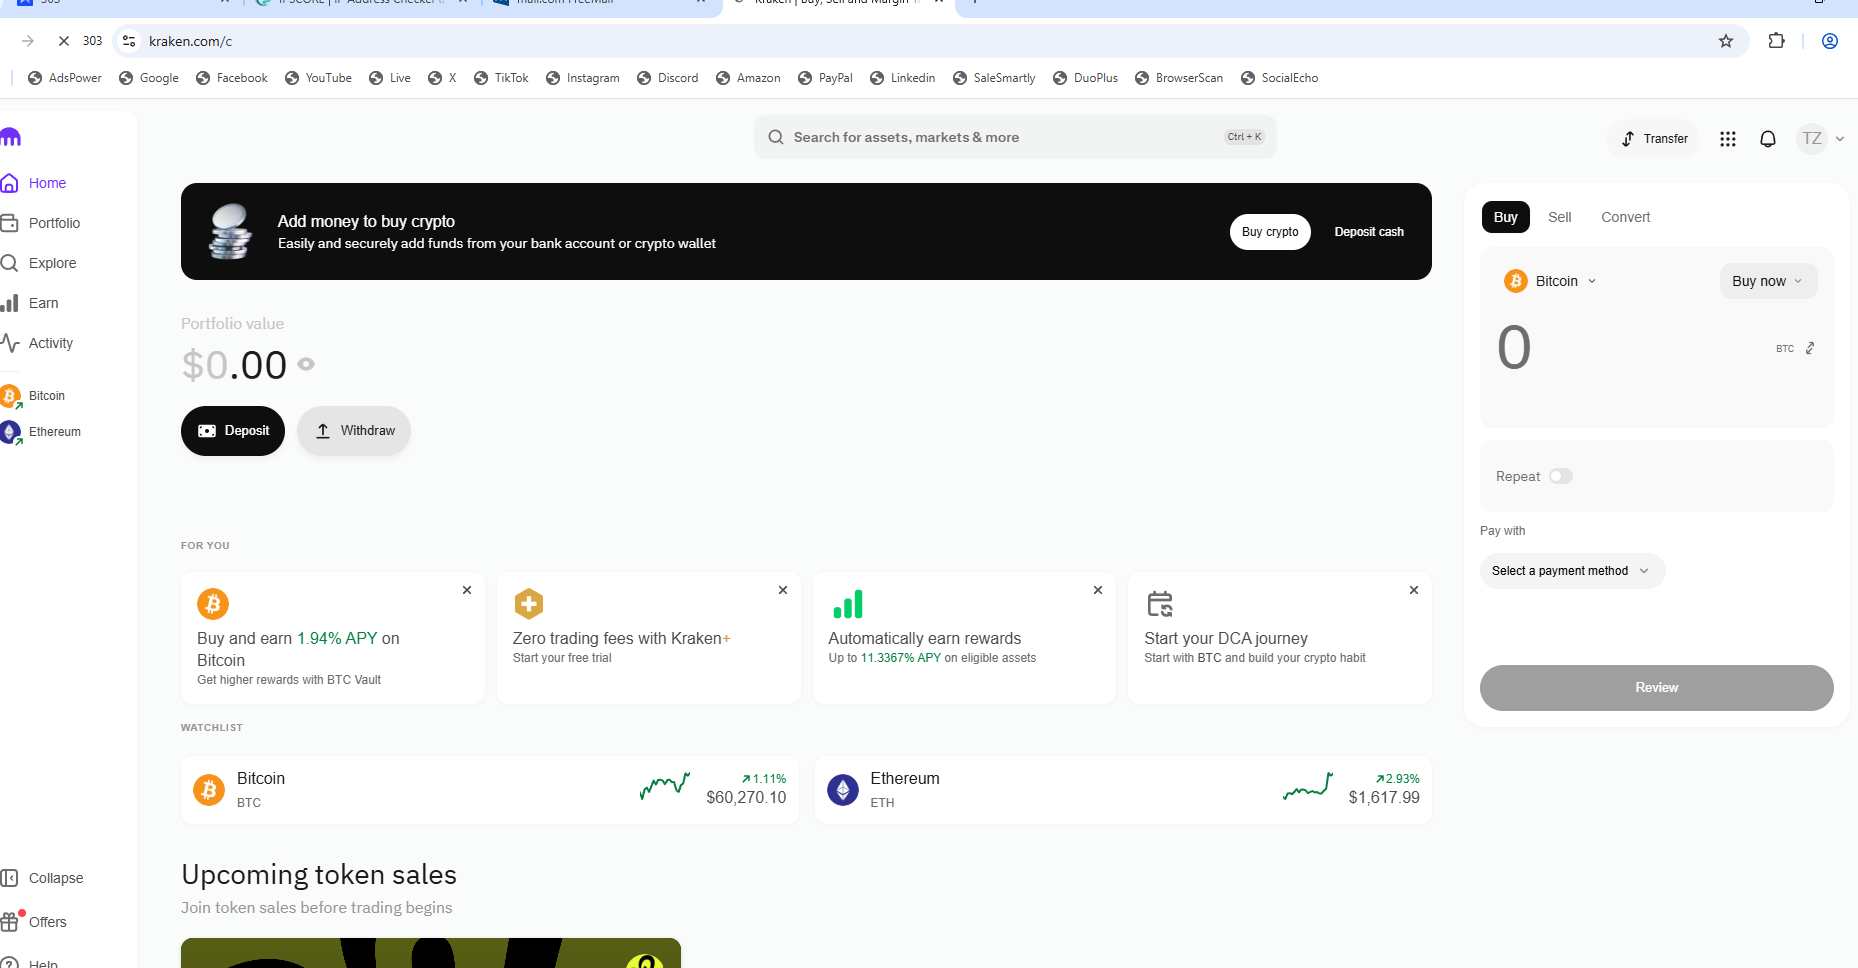This screenshot has width=1858, height=968.
Task: Bookmark this page with star icon
Action: pyautogui.click(x=1726, y=41)
